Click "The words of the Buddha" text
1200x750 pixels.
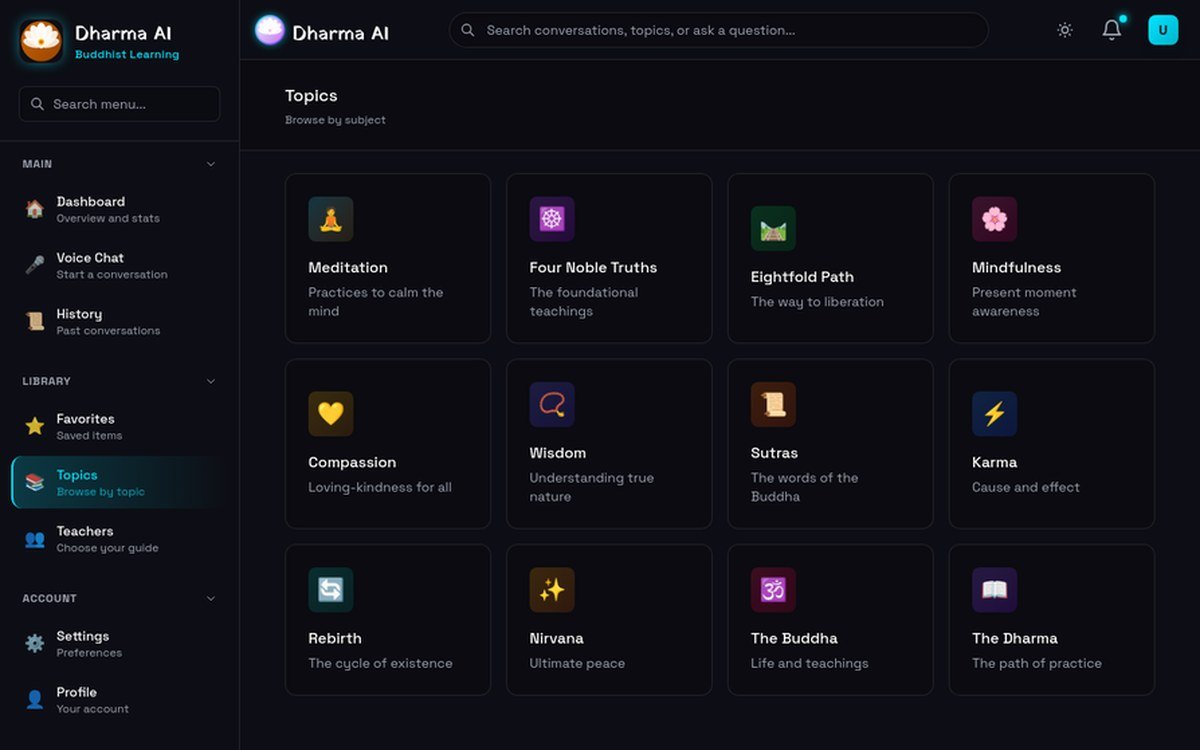pyautogui.click(x=805, y=487)
